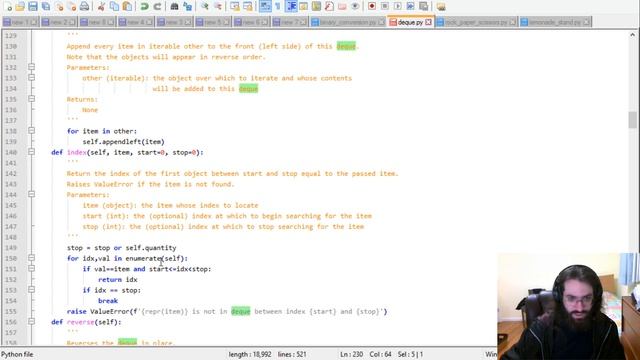
Task: Create a new file with the New icon
Action: 8,6
